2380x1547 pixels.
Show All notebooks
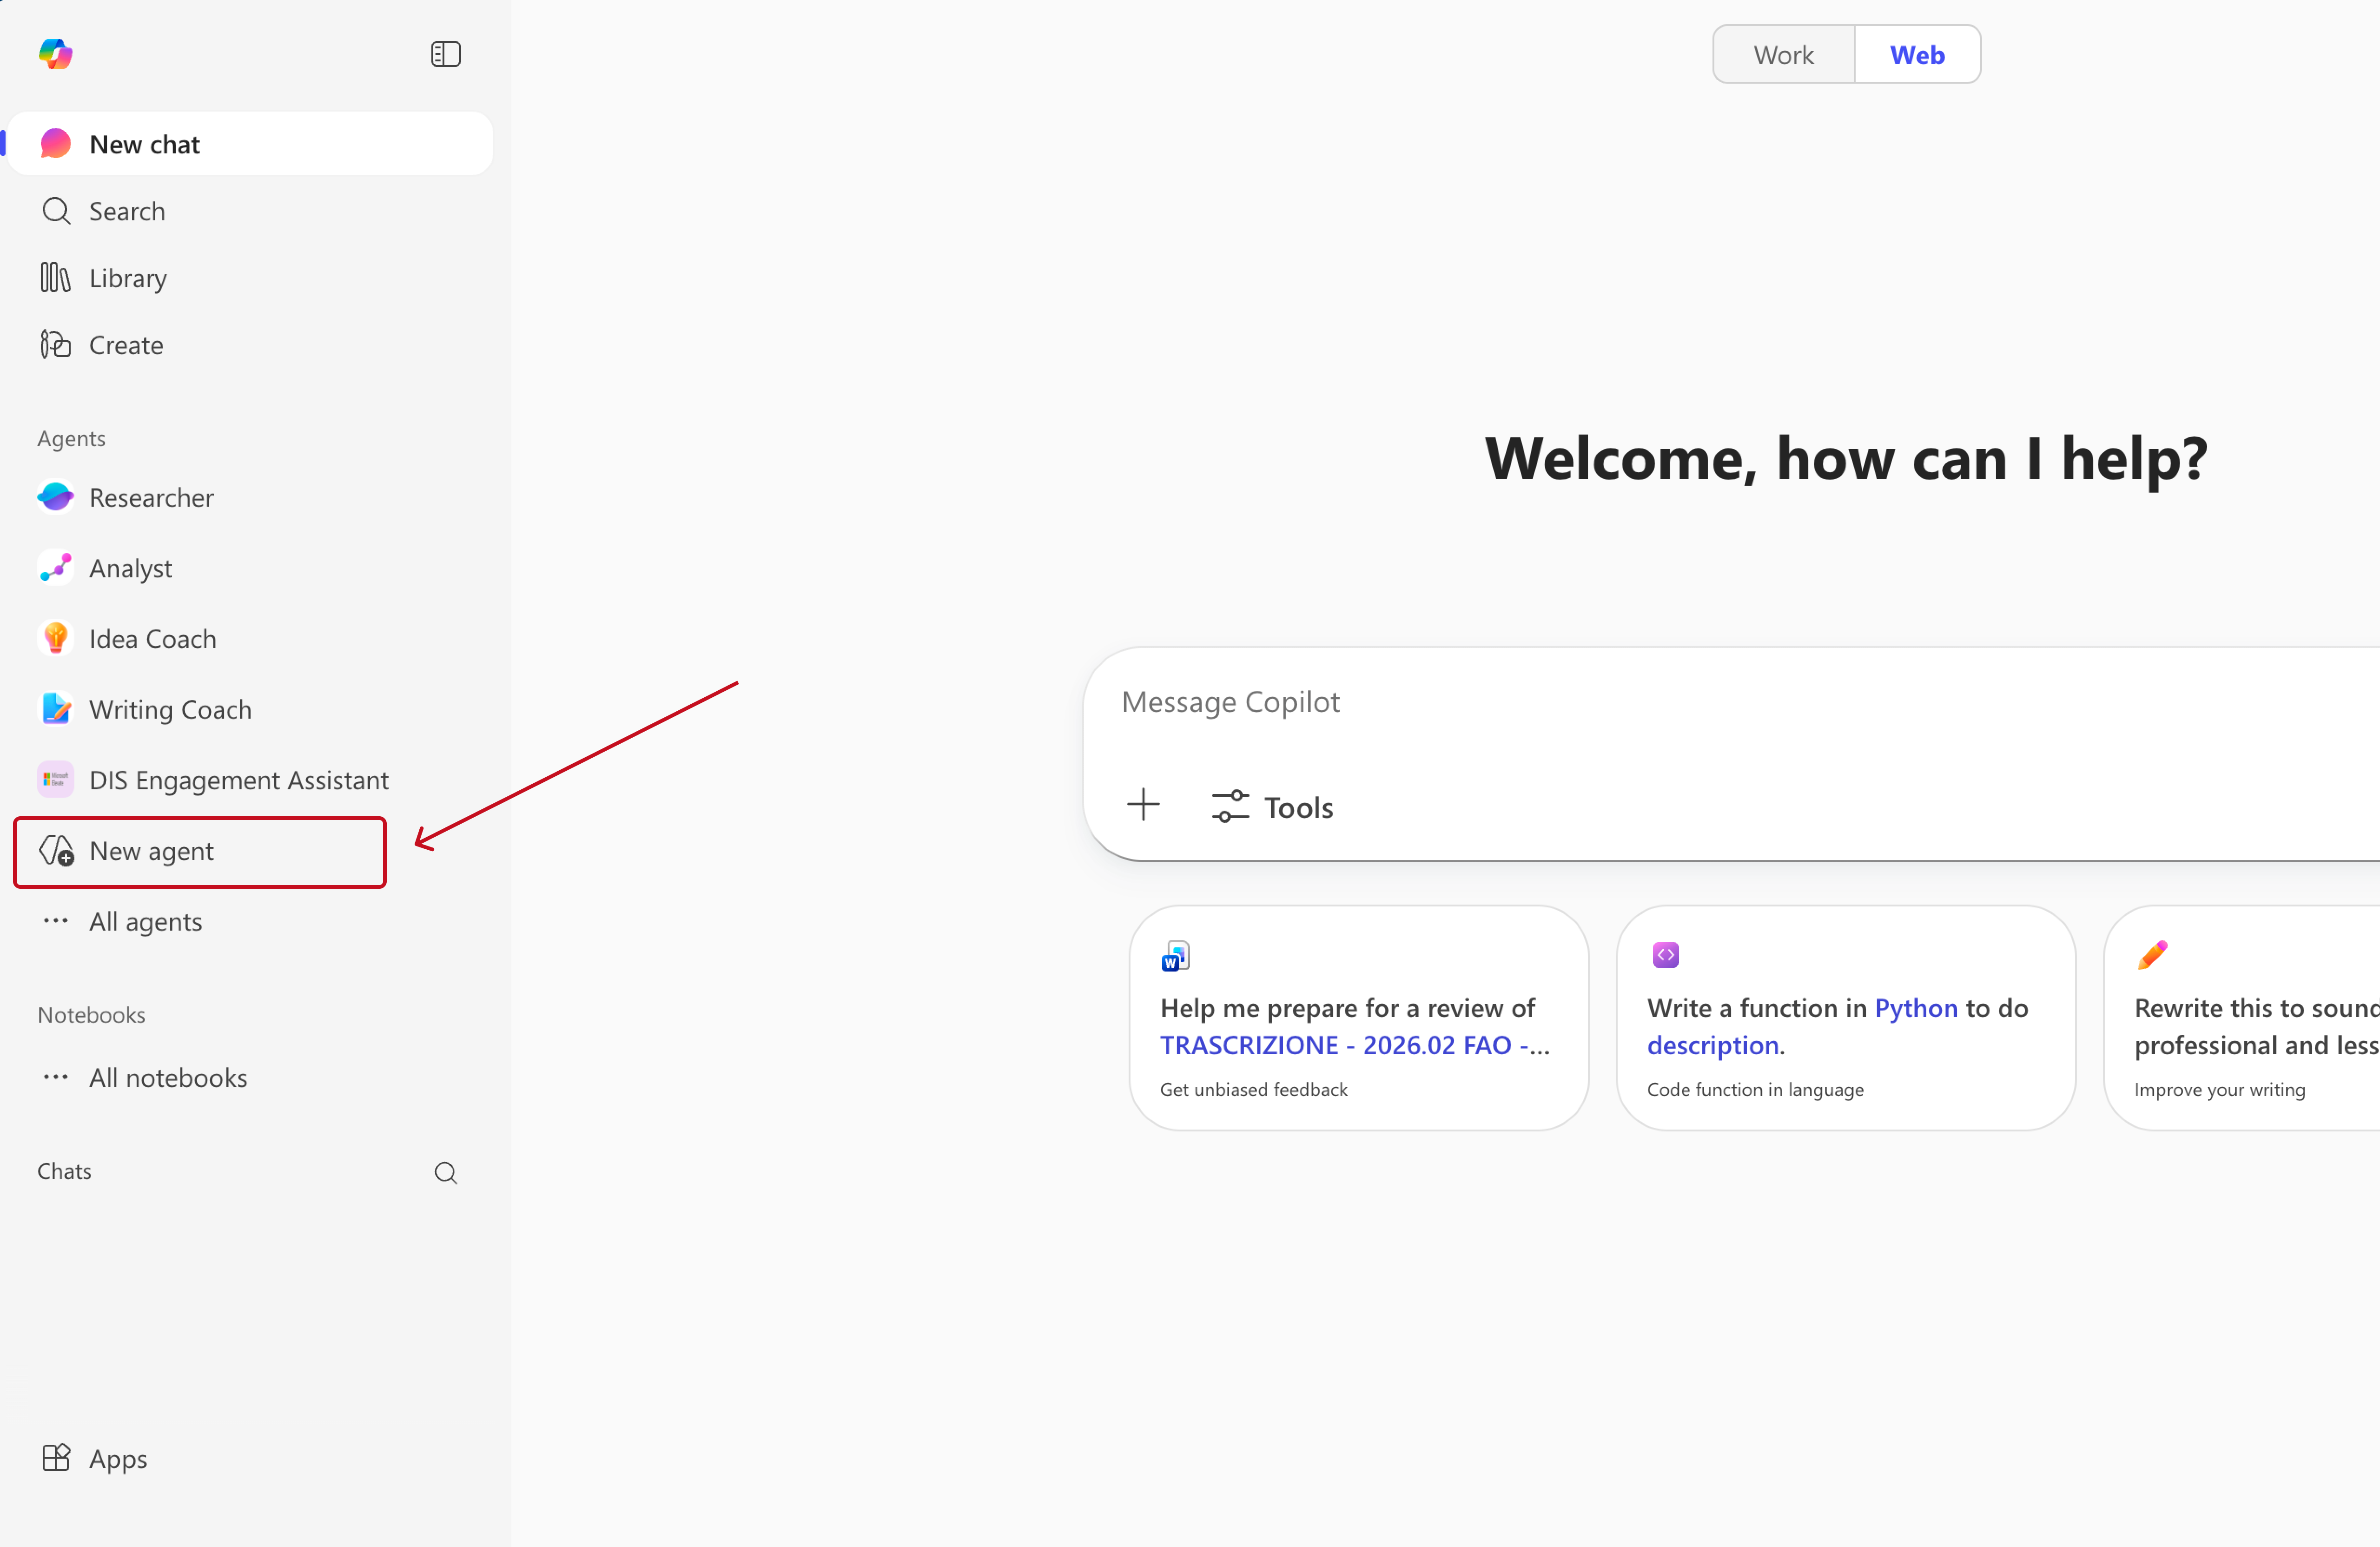click(167, 1077)
